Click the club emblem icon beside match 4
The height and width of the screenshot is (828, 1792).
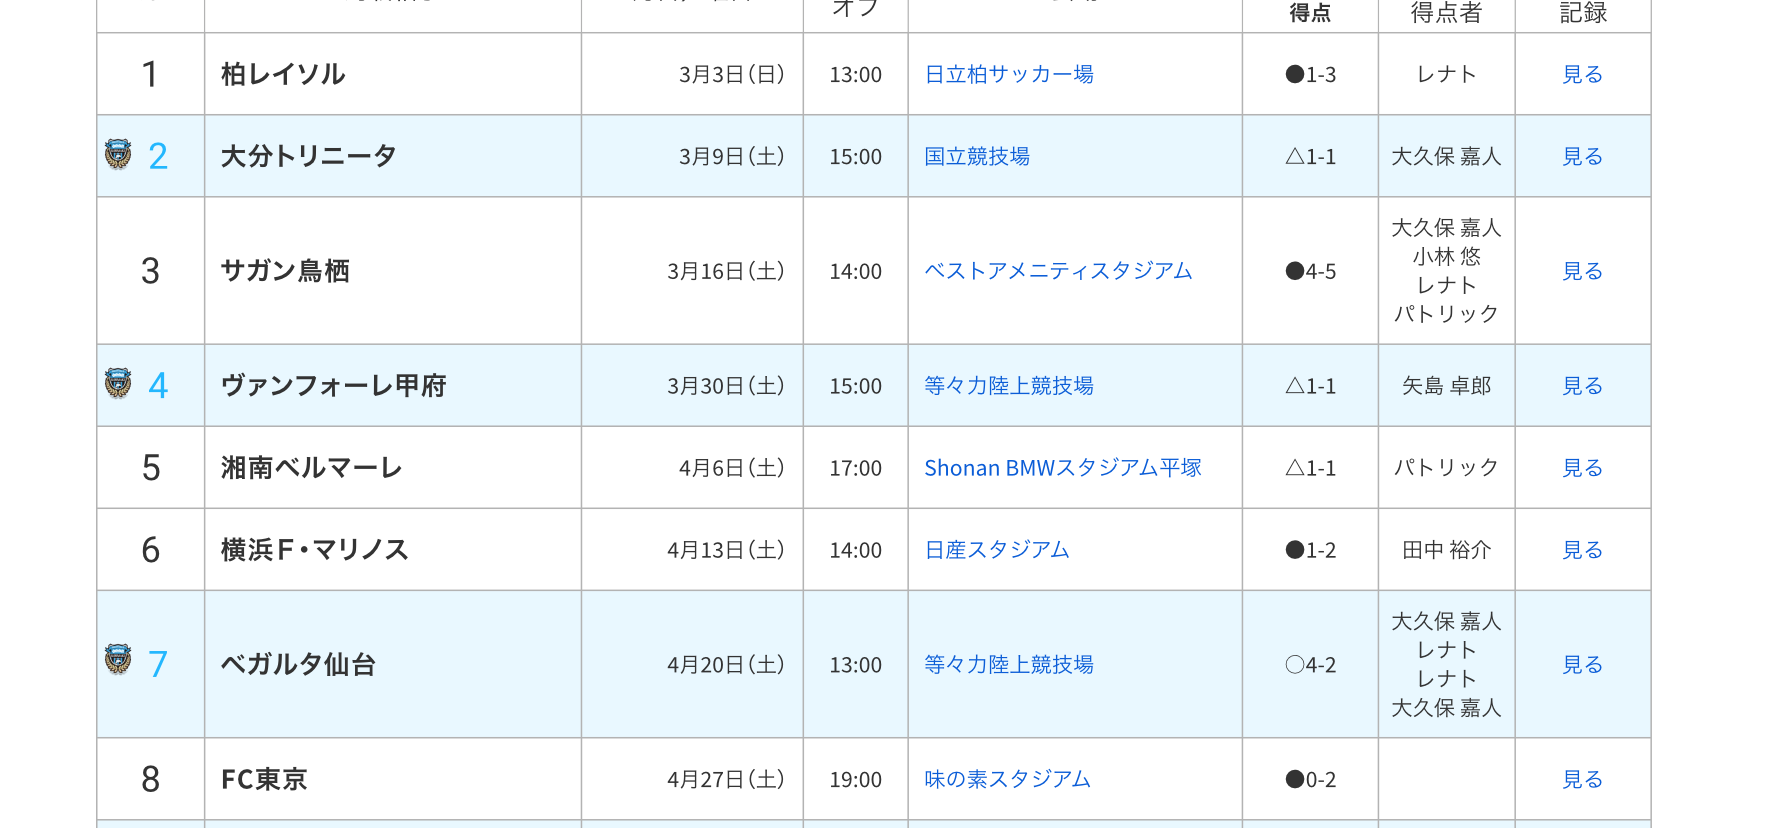coord(118,384)
